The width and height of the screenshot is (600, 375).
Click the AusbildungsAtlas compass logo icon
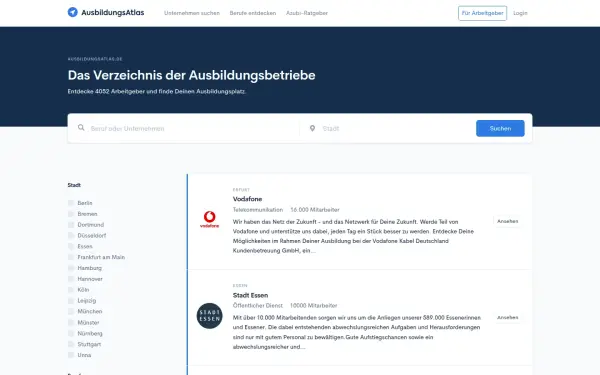(73, 12)
